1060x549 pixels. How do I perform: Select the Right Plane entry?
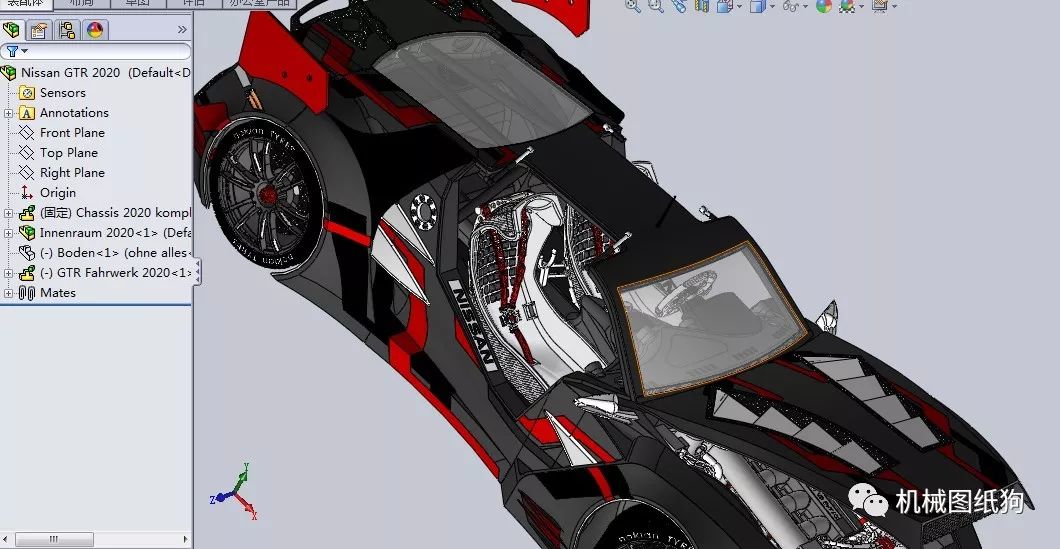tap(72, 172)
